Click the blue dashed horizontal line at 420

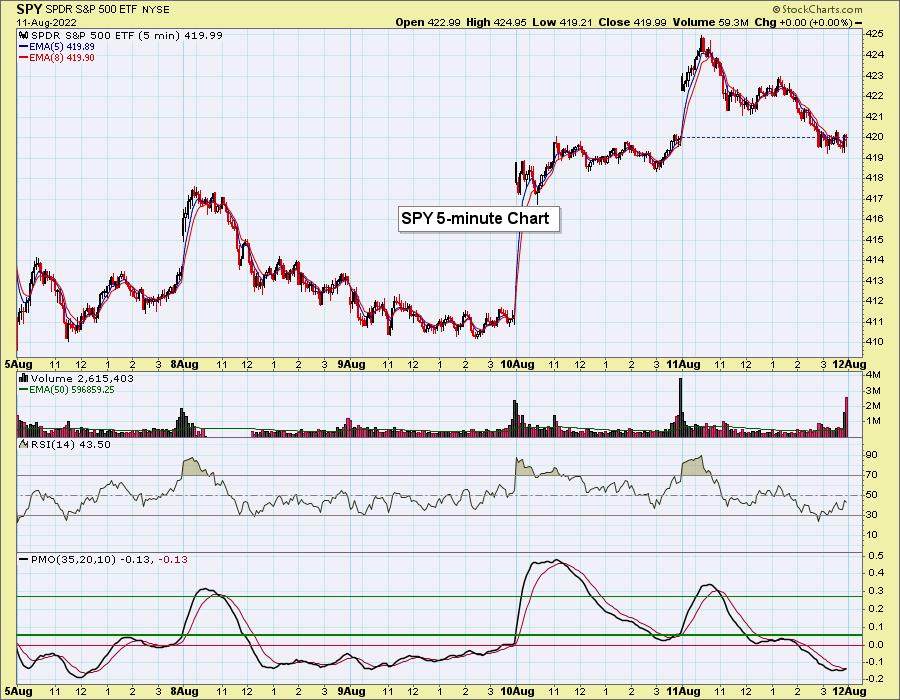tap(763, 137)
